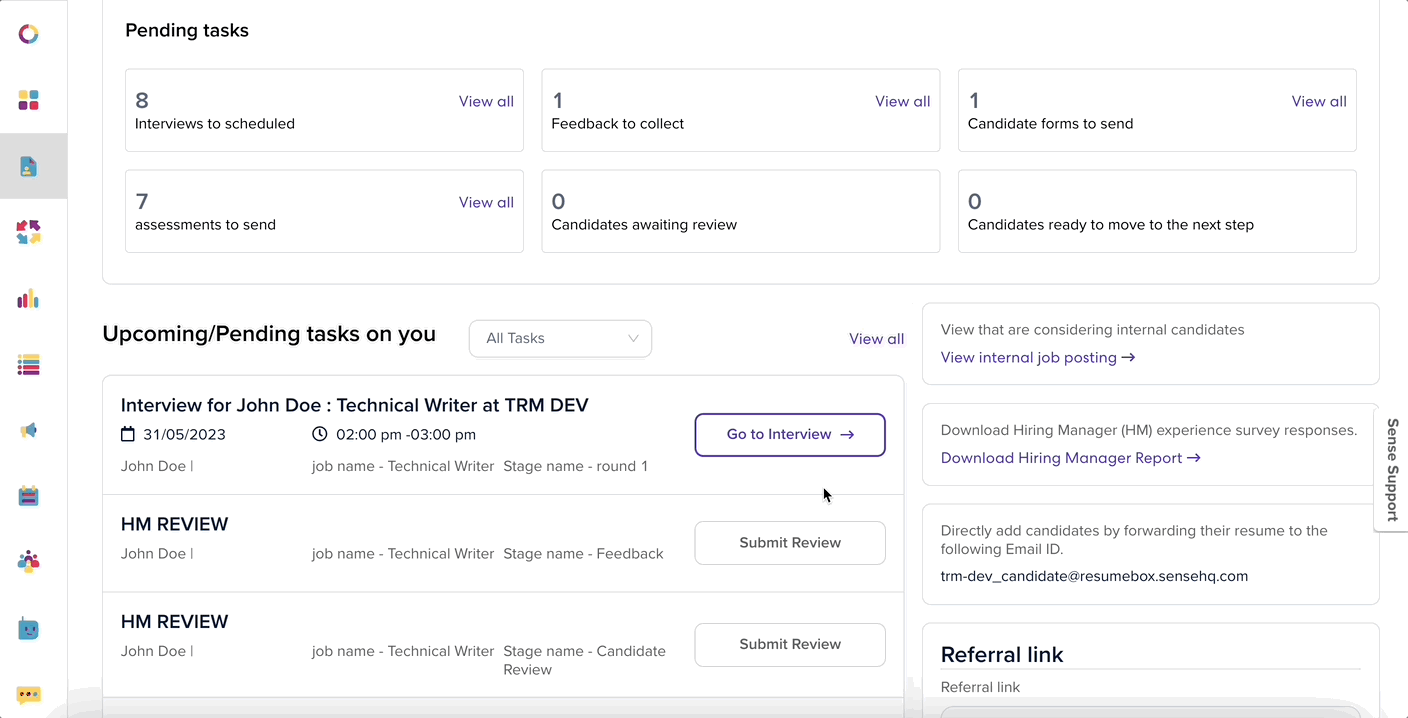Click the Candidates awaiting review card
This screenshot has width=1408, height=718.
[740, 211]
